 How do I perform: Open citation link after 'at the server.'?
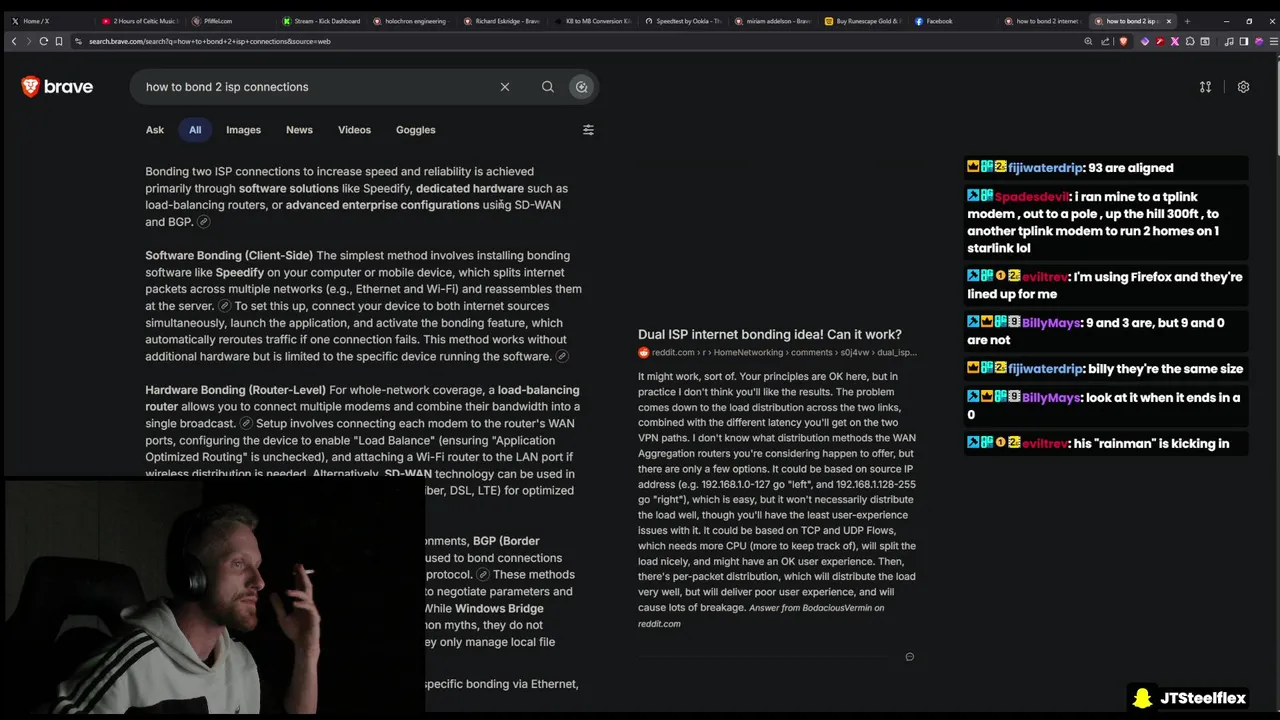(x=225, y=306)
